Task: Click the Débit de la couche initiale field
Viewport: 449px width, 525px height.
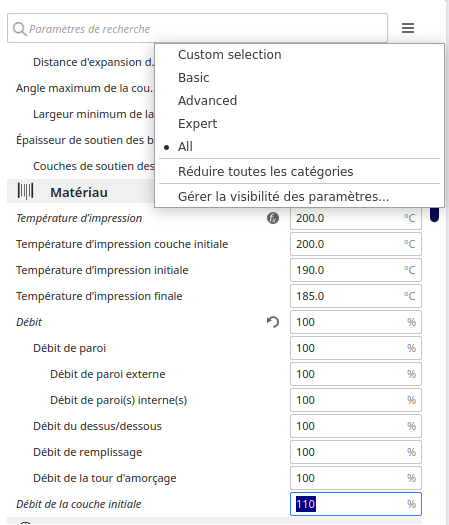Action: pyautogui.click(x=356, y=504)
